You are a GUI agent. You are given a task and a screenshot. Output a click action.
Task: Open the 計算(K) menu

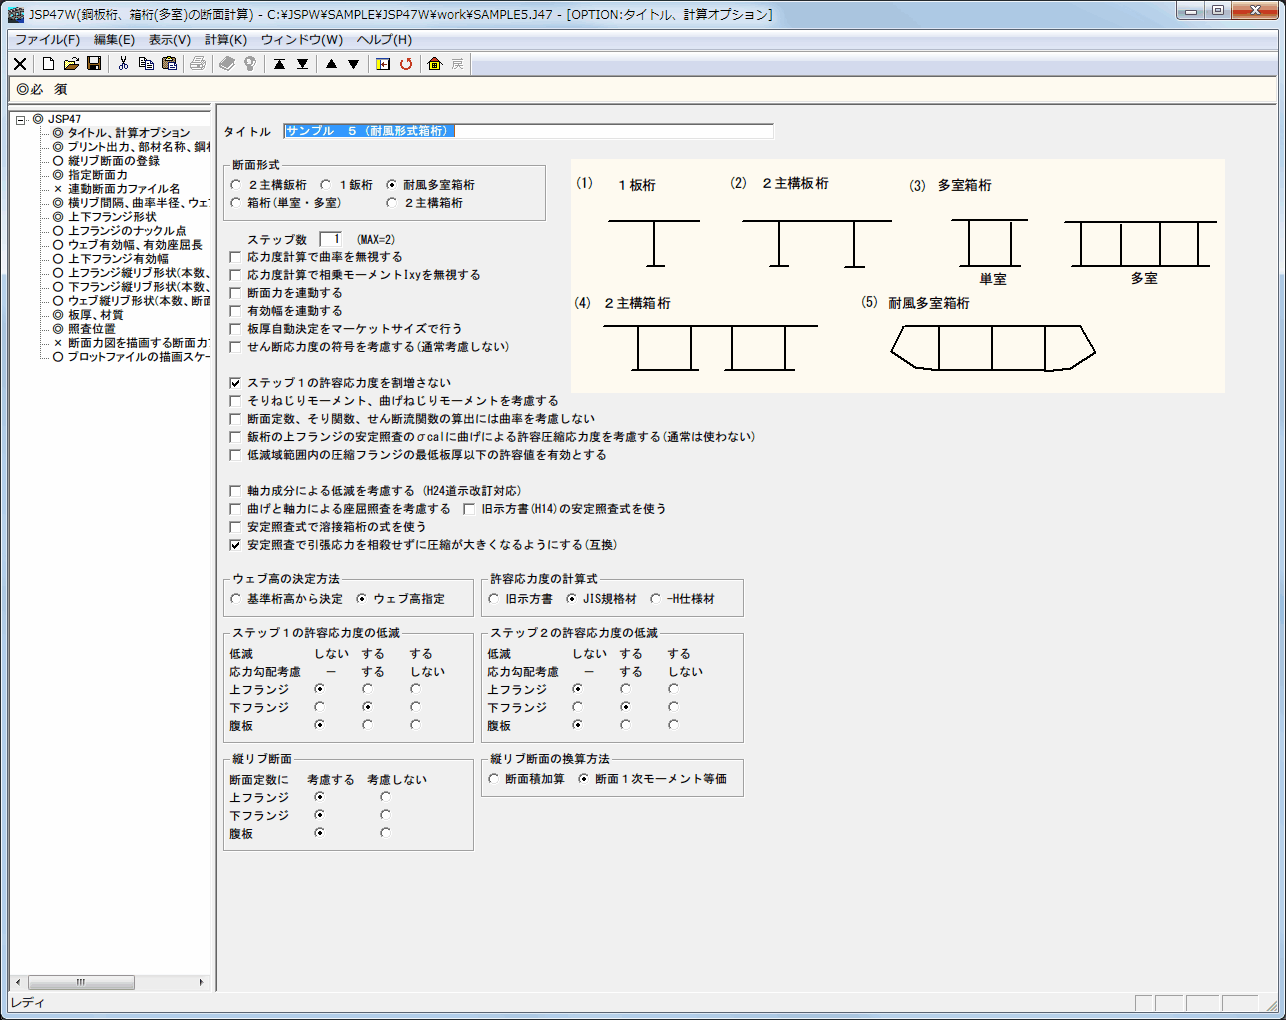(x=225, y=40)
